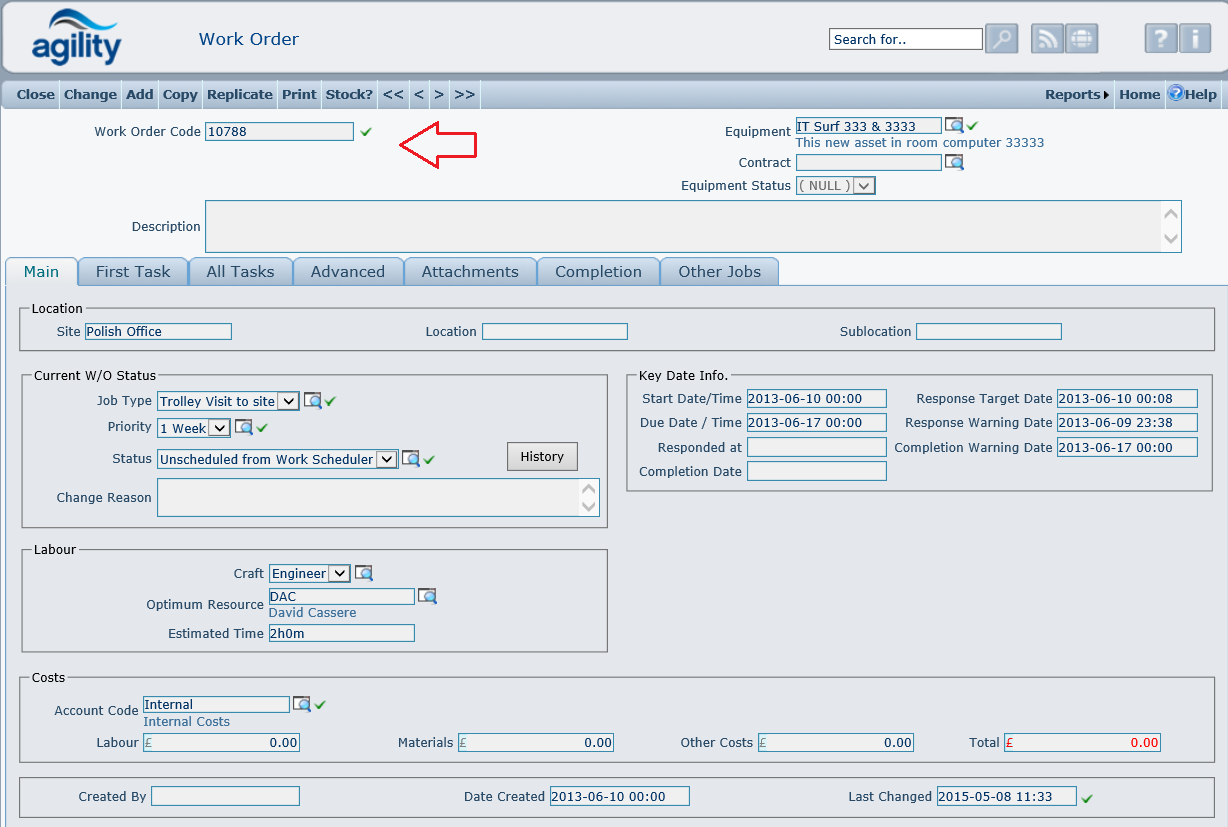Open the Completion tab
The width and height of the screenshot is (1228, 827).
(x=598, y=272)
